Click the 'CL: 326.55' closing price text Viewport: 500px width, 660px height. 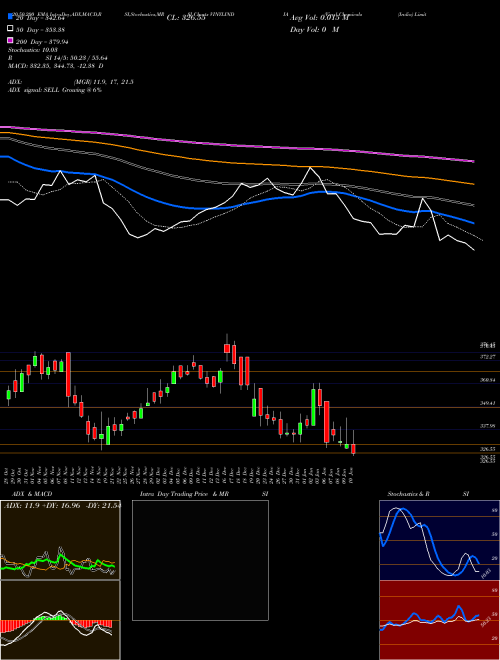click(x=186, y=18)
